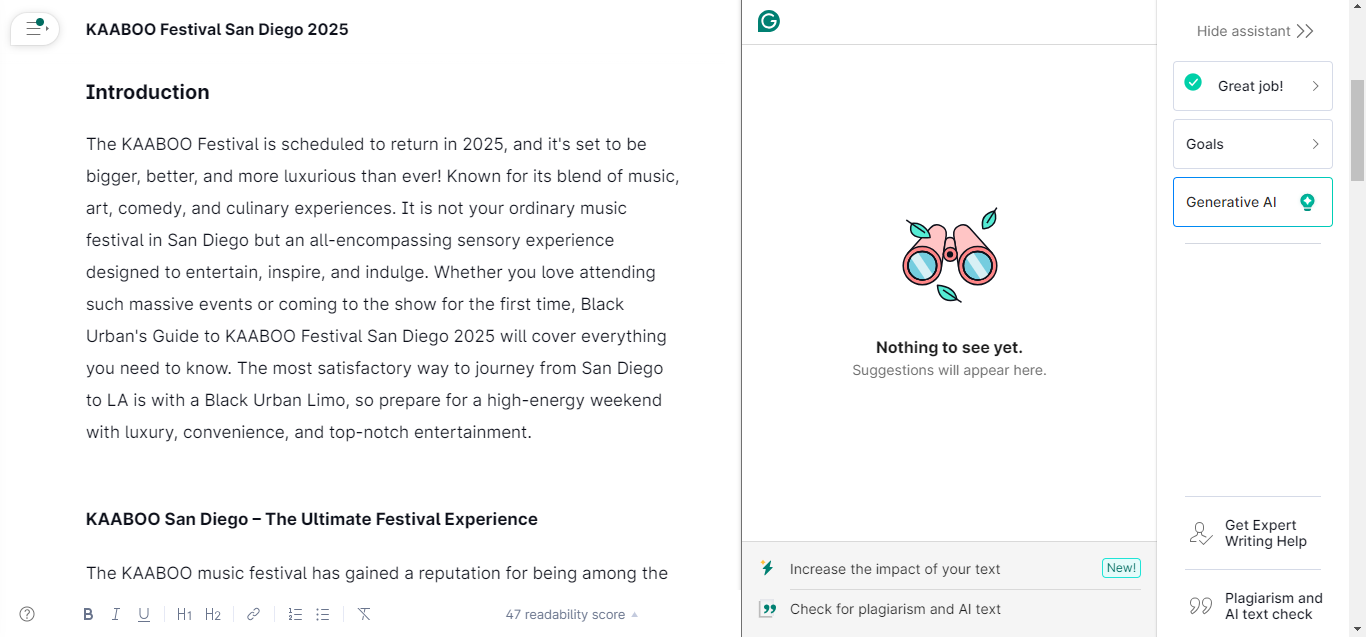The height and width of the screenshot is (637, 1366).
Task: Expand the Great job! panel
Action: click(x=1252, y=86)
